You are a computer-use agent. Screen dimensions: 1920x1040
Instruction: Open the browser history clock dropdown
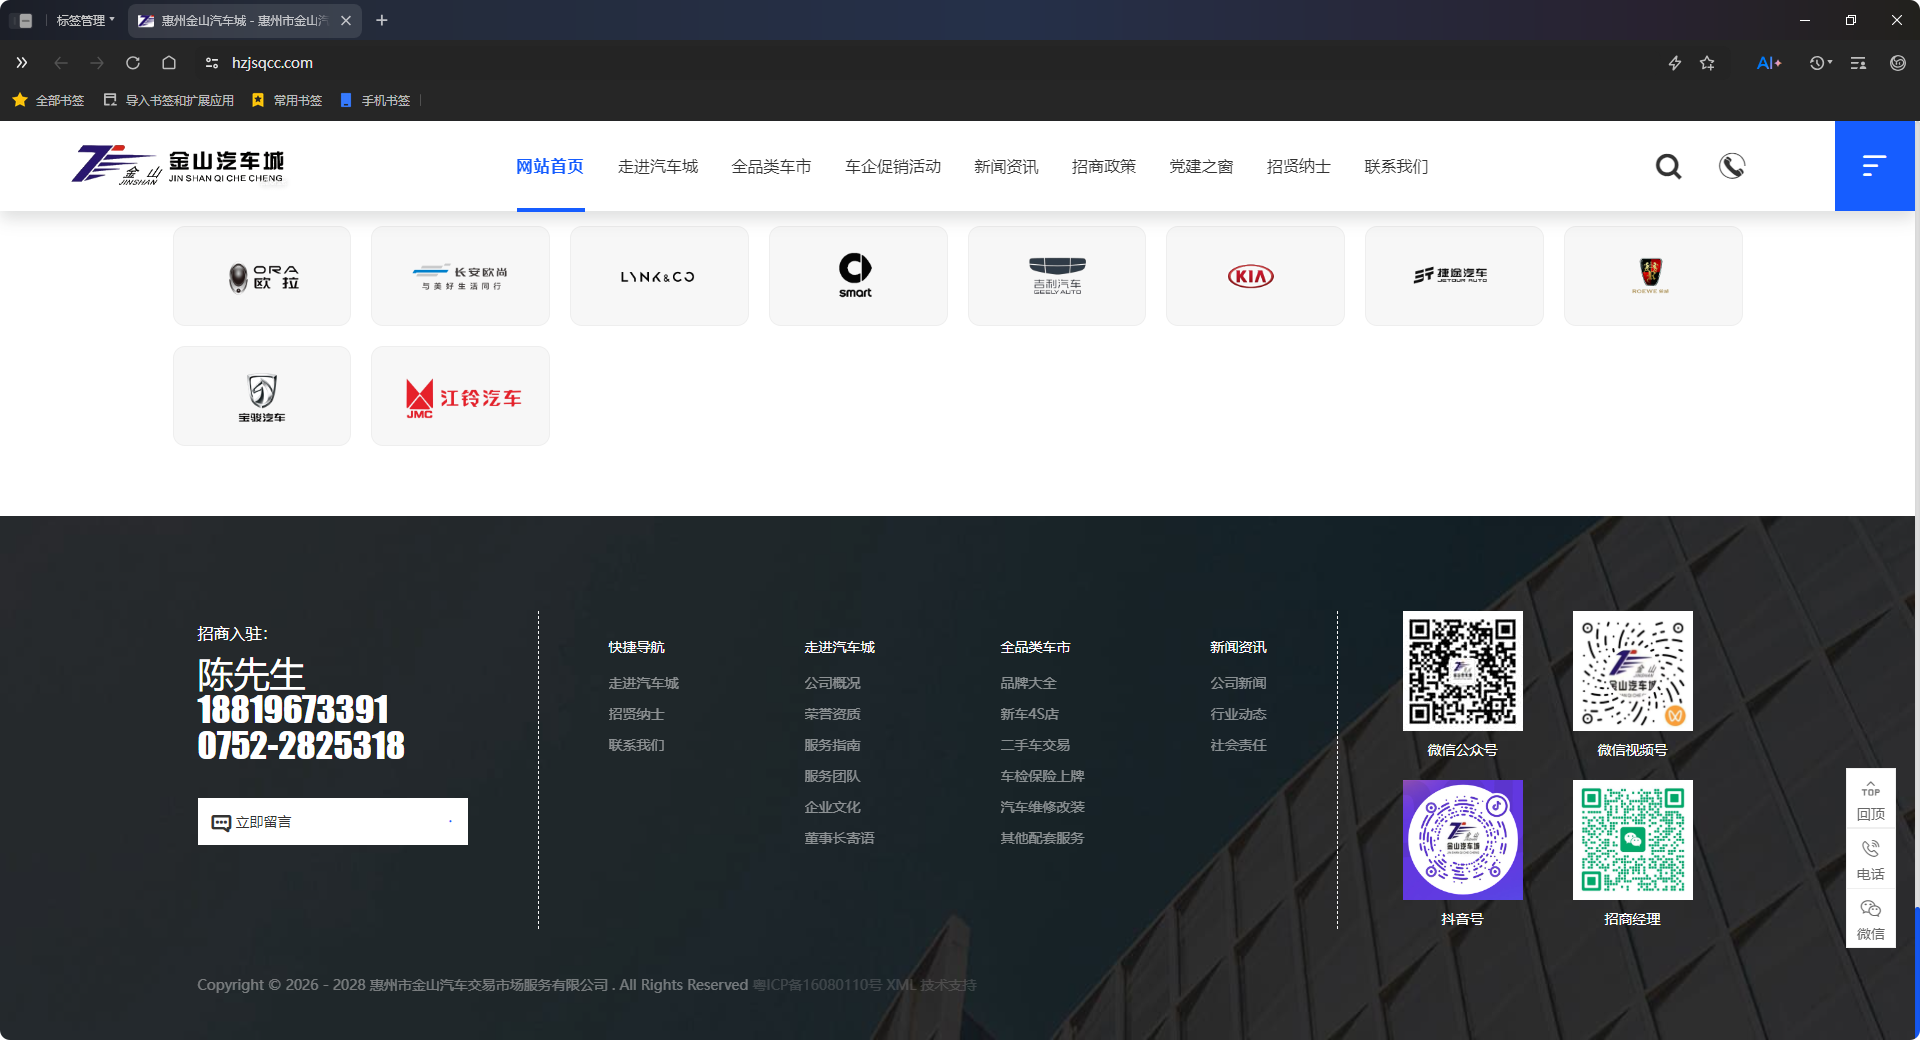(x=1820, y=63)
